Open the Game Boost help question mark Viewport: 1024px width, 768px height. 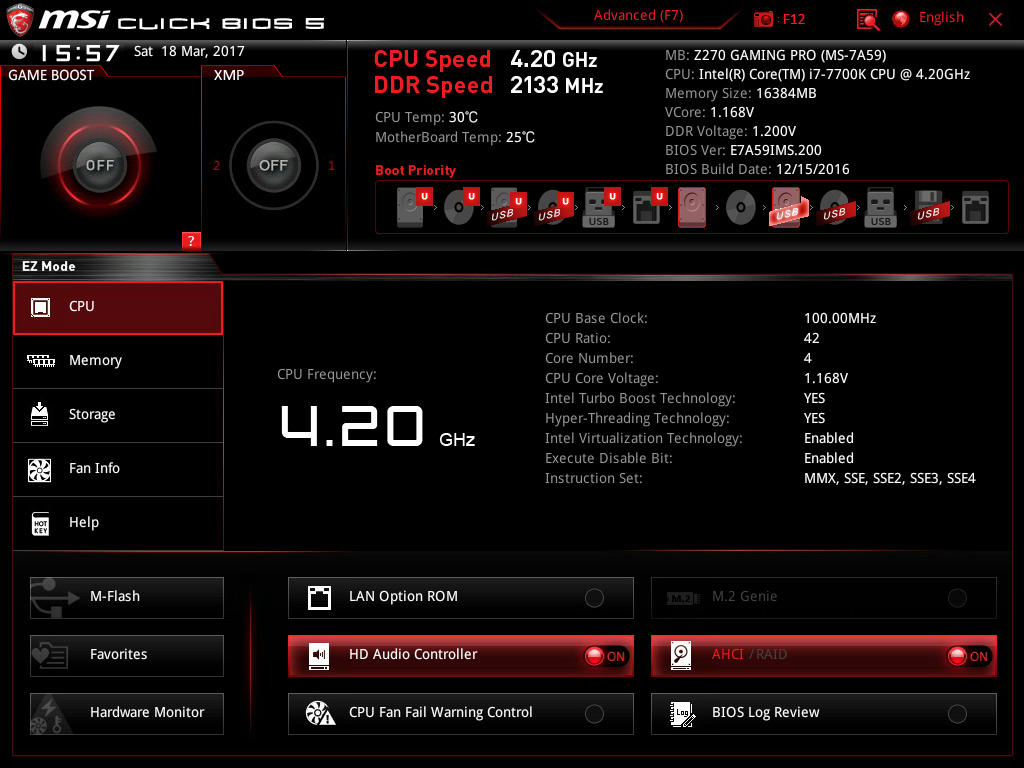click(190, 240)
